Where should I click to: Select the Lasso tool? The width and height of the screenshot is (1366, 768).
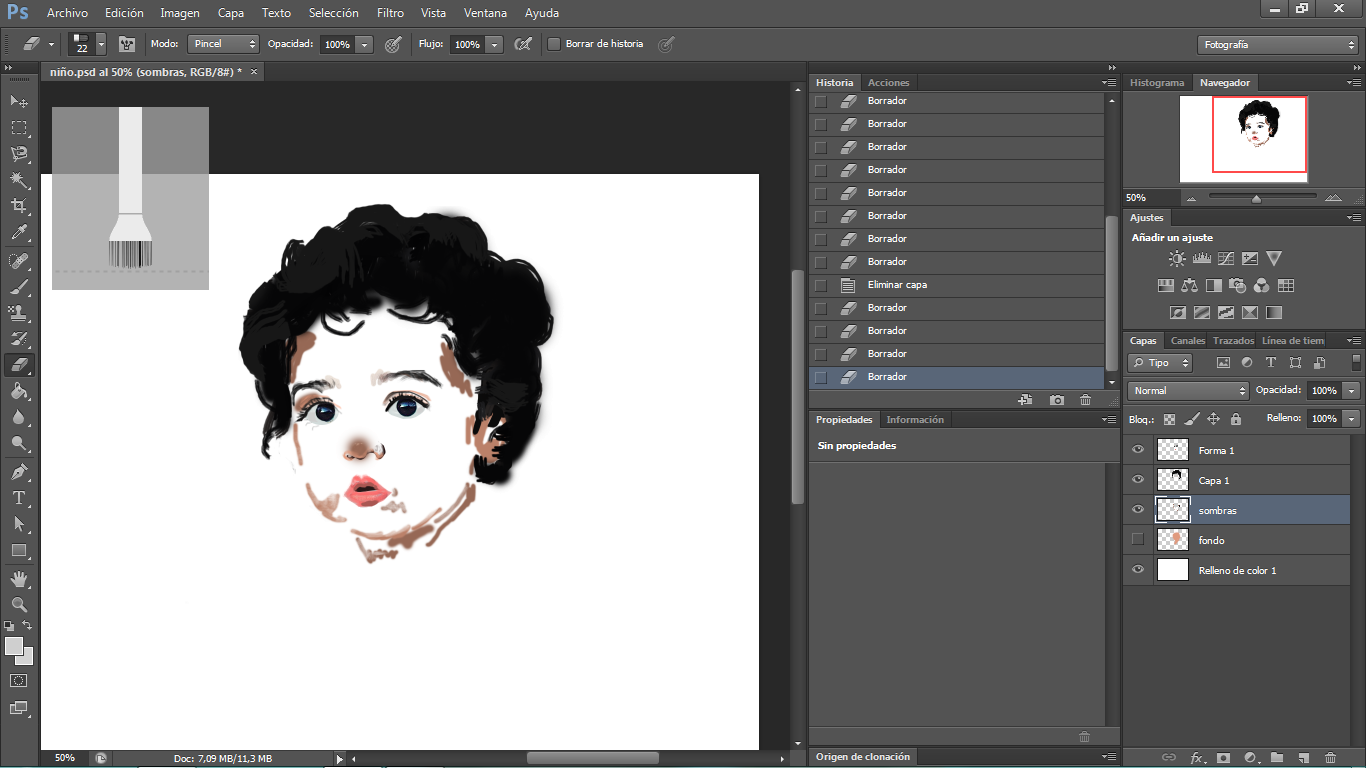[x=19, y=154]
